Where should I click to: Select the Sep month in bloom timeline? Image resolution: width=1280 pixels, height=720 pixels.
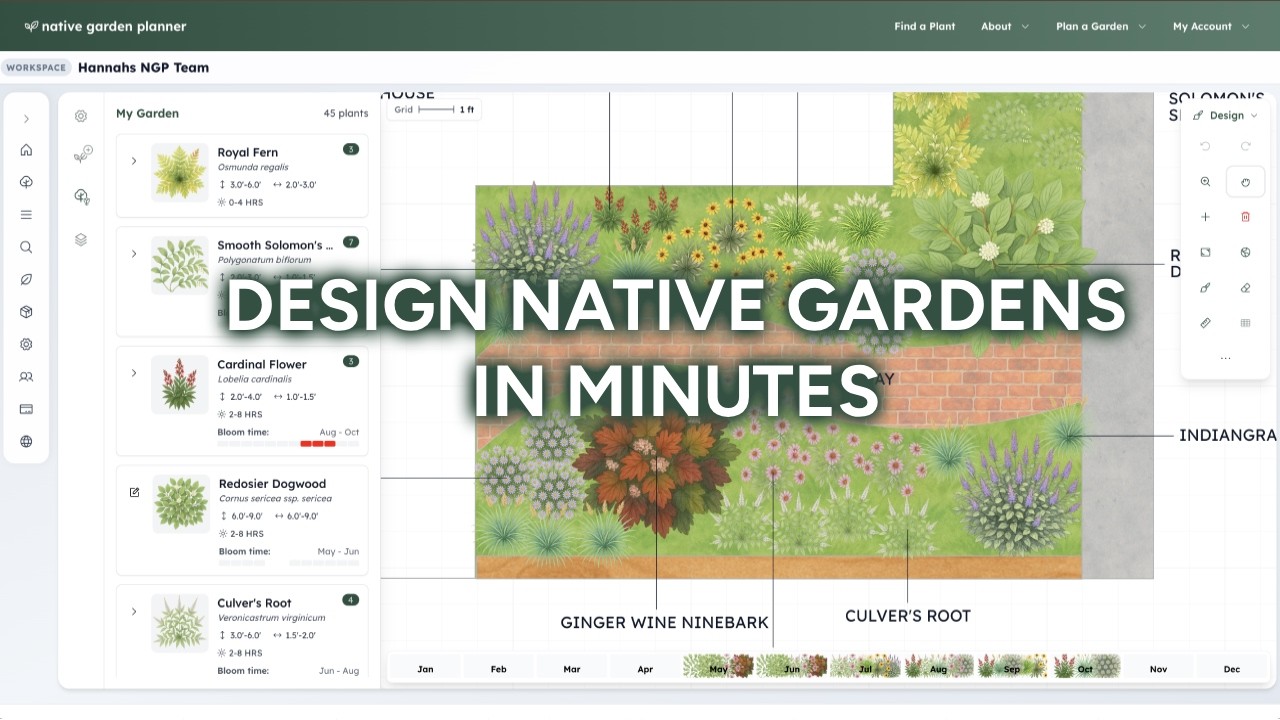tap(1012, 668)
